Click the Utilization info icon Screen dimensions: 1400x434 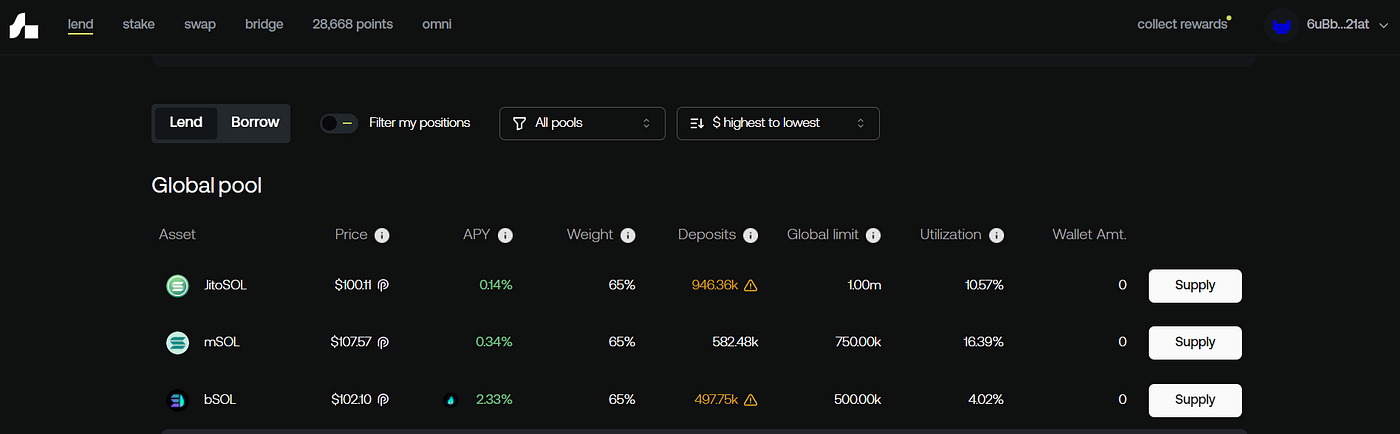pyautogui.click(x=996, y=235)
